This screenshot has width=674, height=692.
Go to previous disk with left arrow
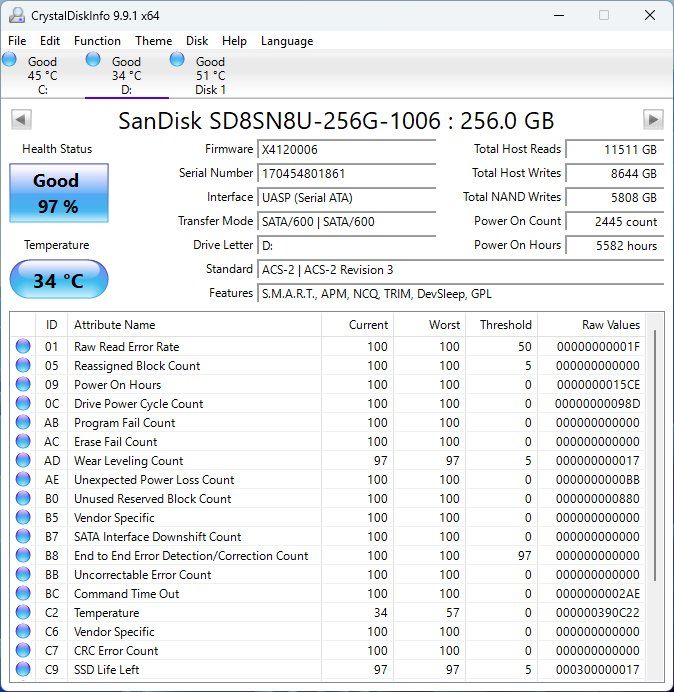pos(21,119)
